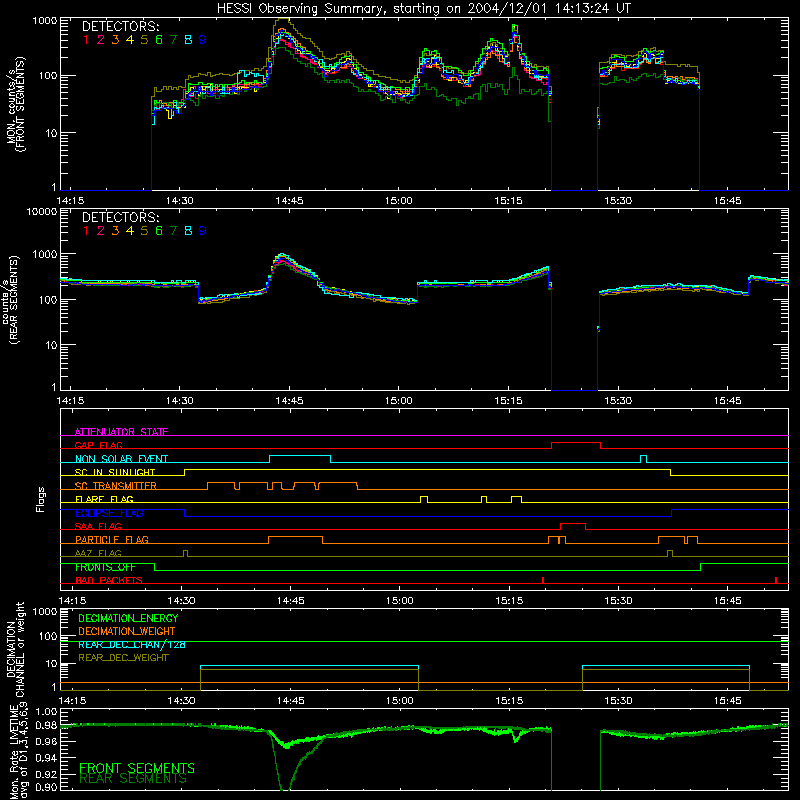Image resolution: width=800 pixels, height=800 pixels.
Task: Click the REAR SEGMENTS legend in the livetime plot
Action: pos(133,778)
